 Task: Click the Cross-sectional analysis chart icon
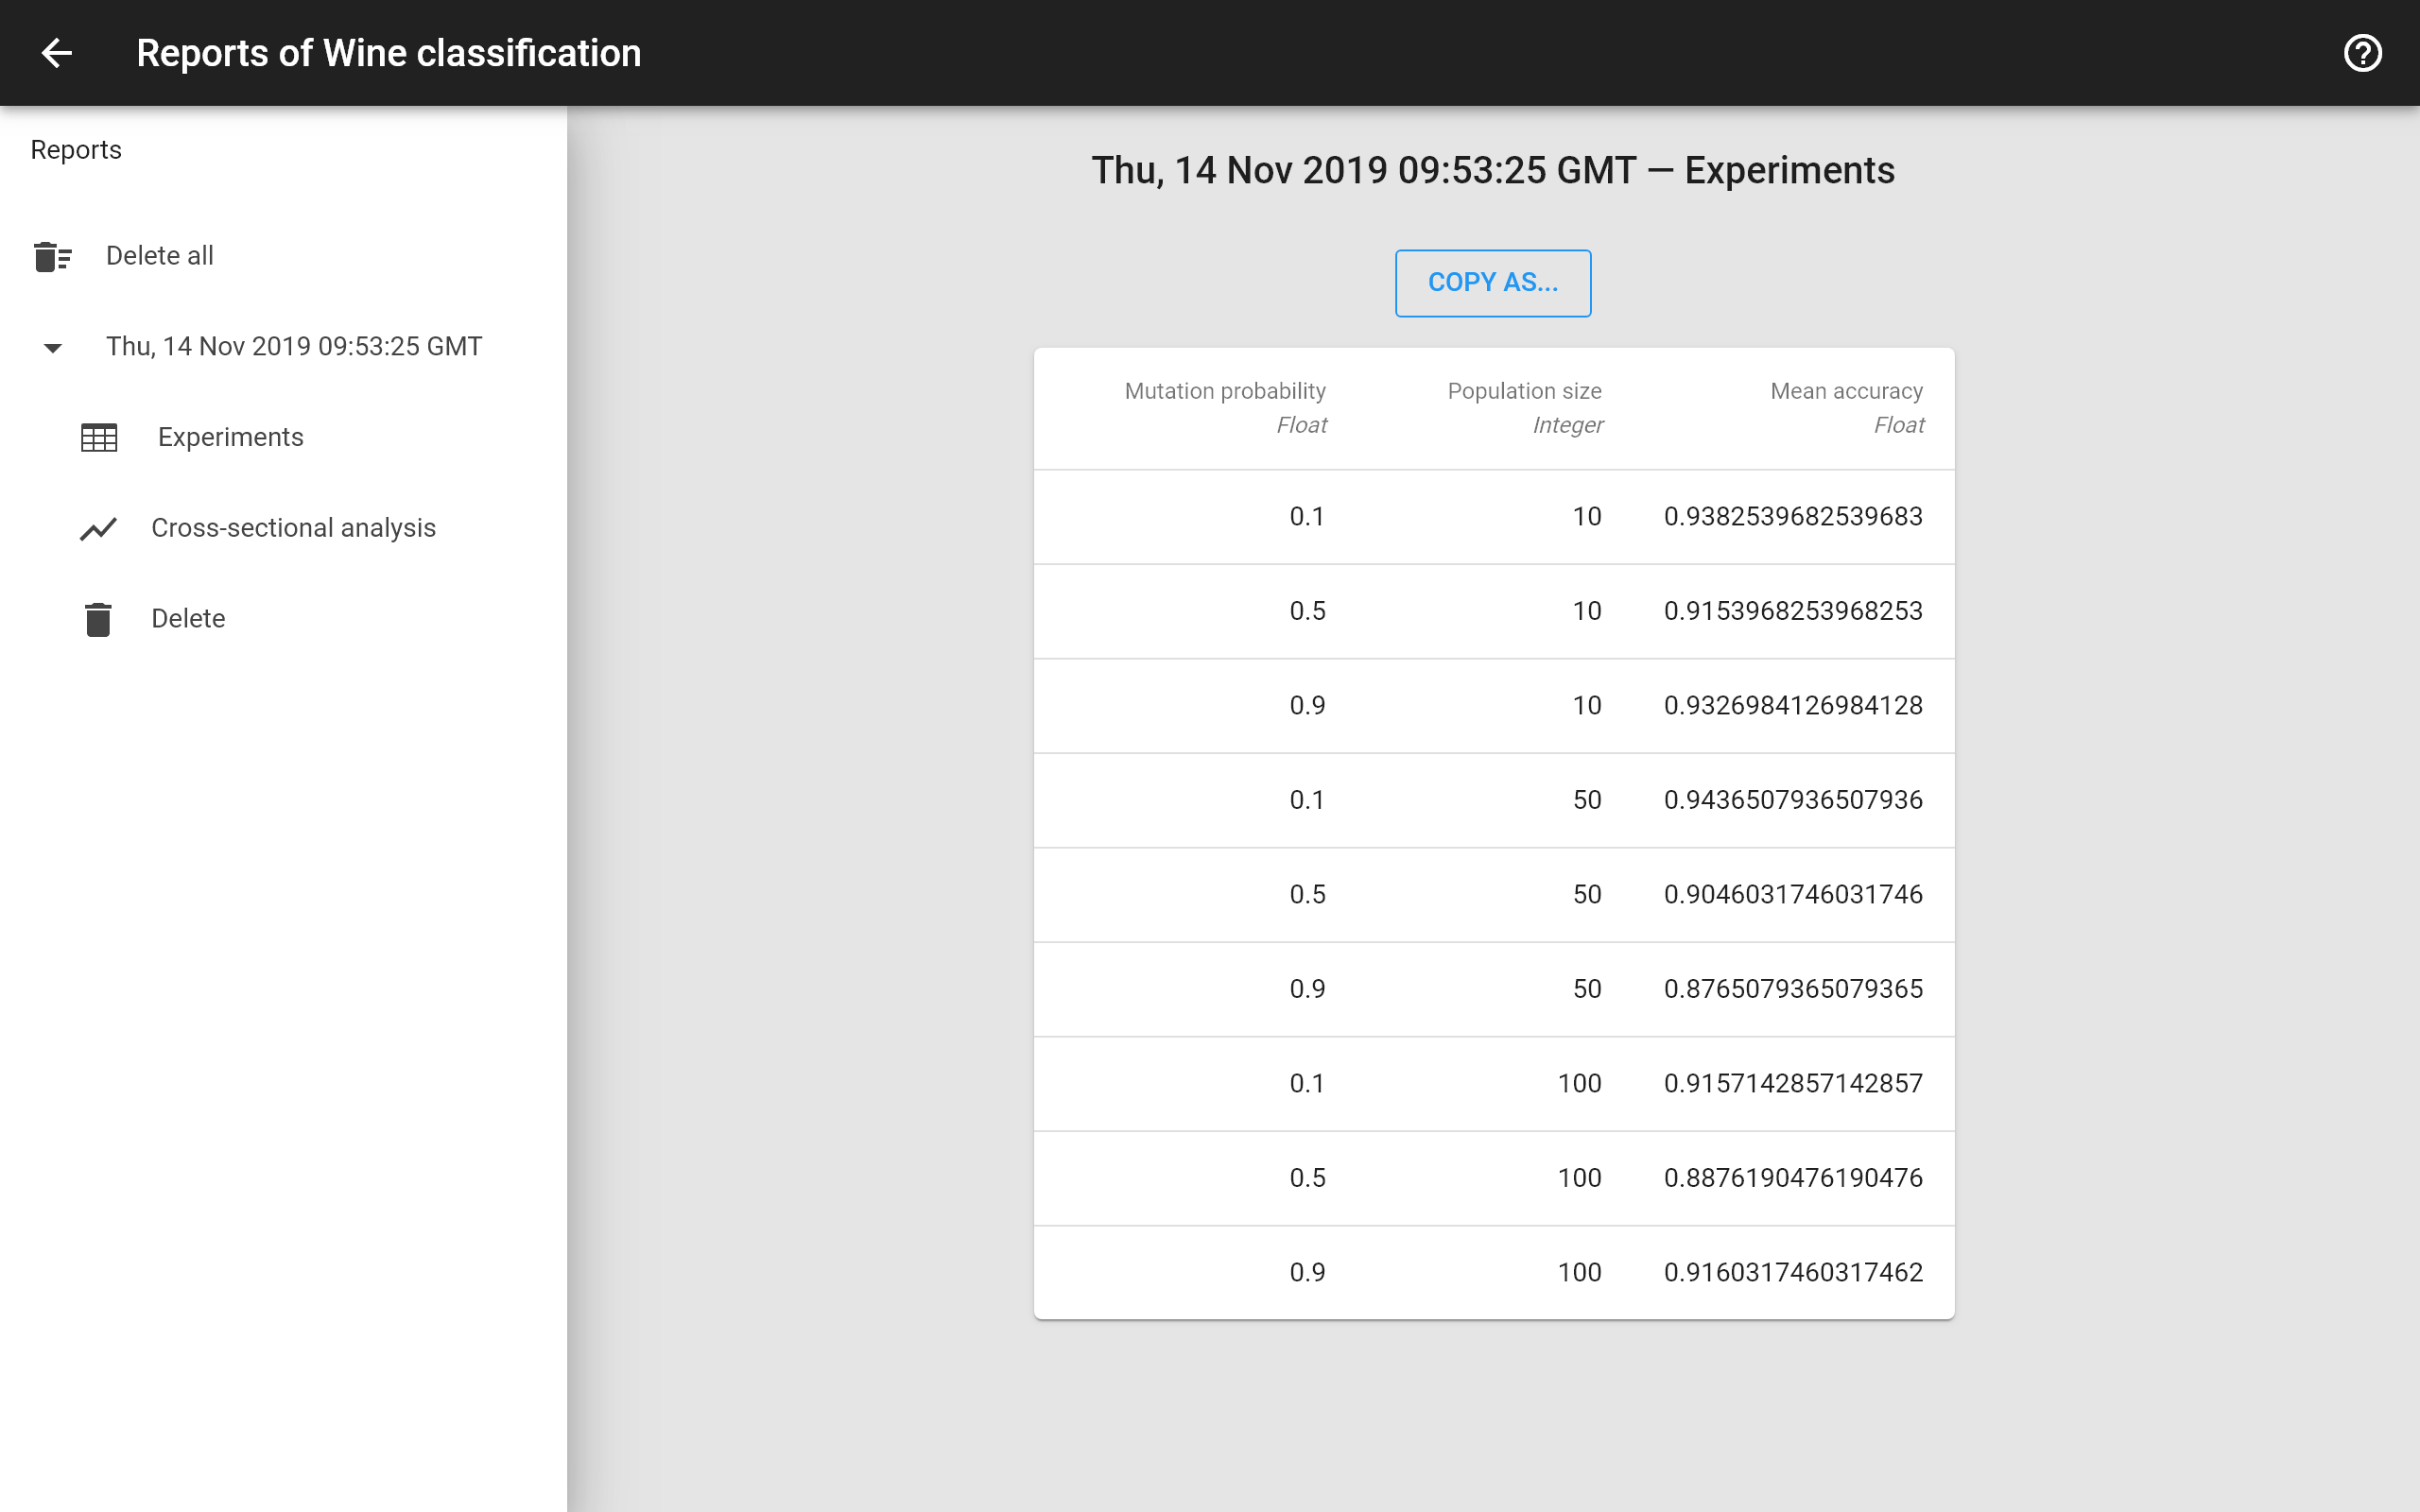pyautogui.click(x=98, y=529)
